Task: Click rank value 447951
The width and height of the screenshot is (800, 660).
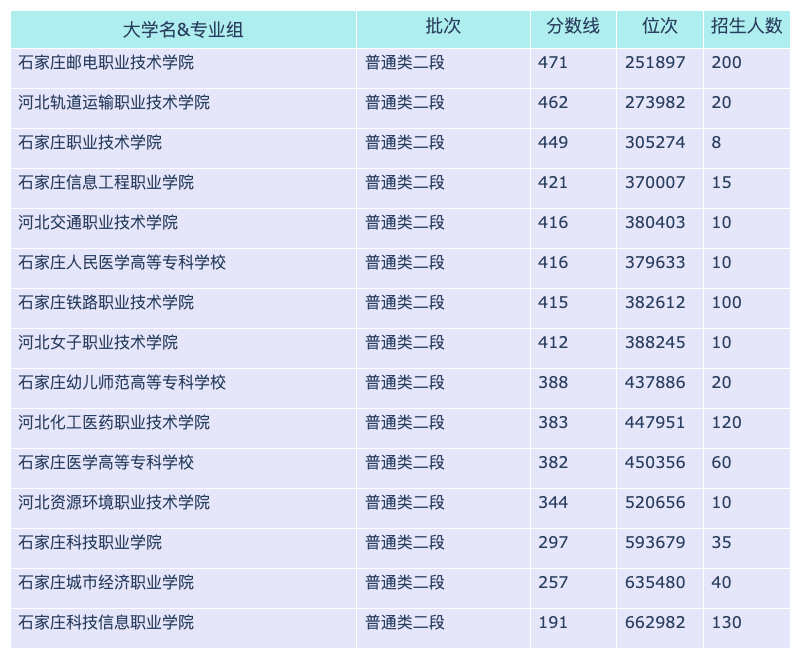Action: tap(655, 422)
